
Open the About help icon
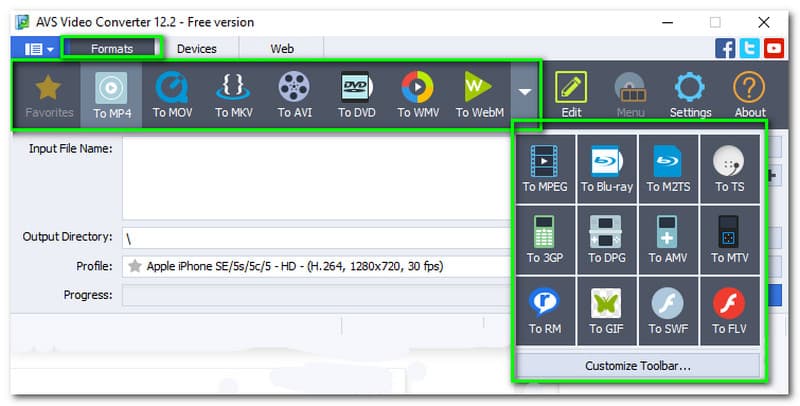point(749,94)
